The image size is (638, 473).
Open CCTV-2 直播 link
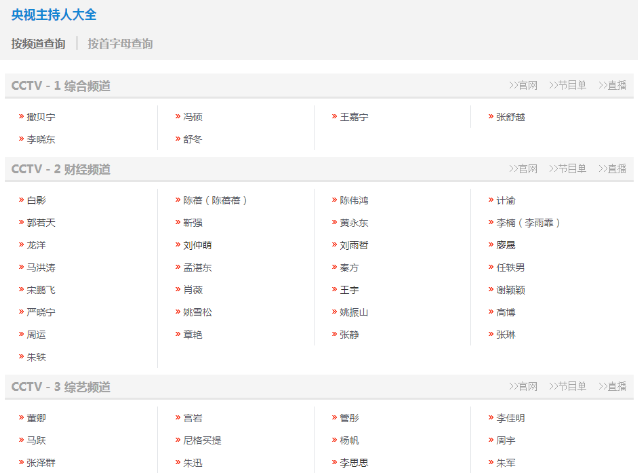[x=612, y=169]
